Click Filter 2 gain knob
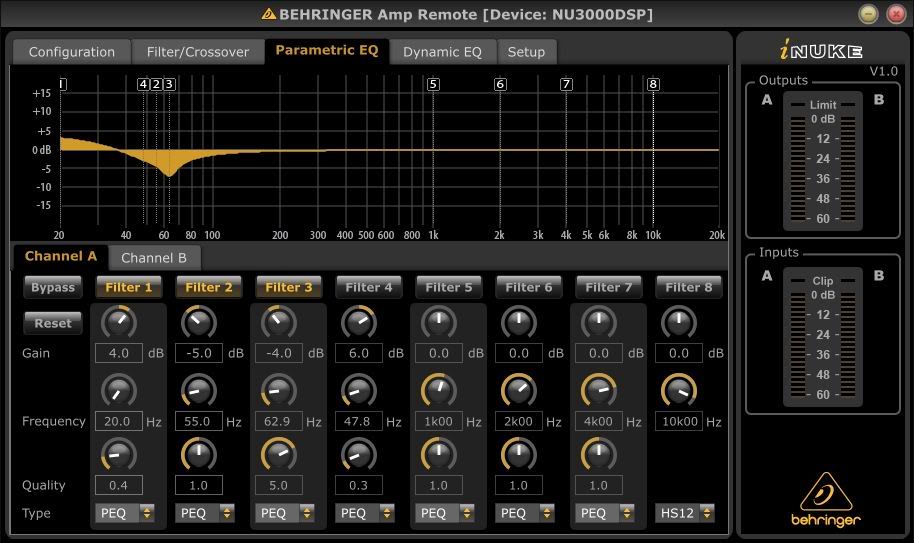 pos(199,322)
